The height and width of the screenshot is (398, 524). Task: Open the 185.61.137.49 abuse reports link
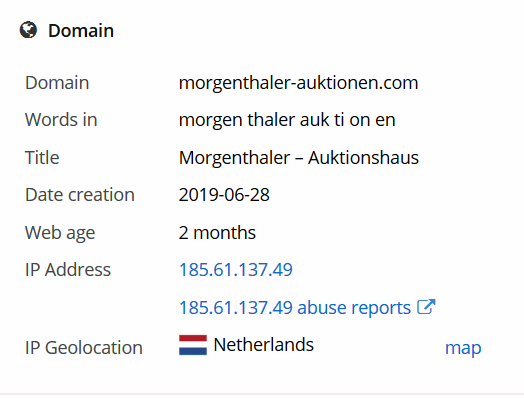coord(295,307)
